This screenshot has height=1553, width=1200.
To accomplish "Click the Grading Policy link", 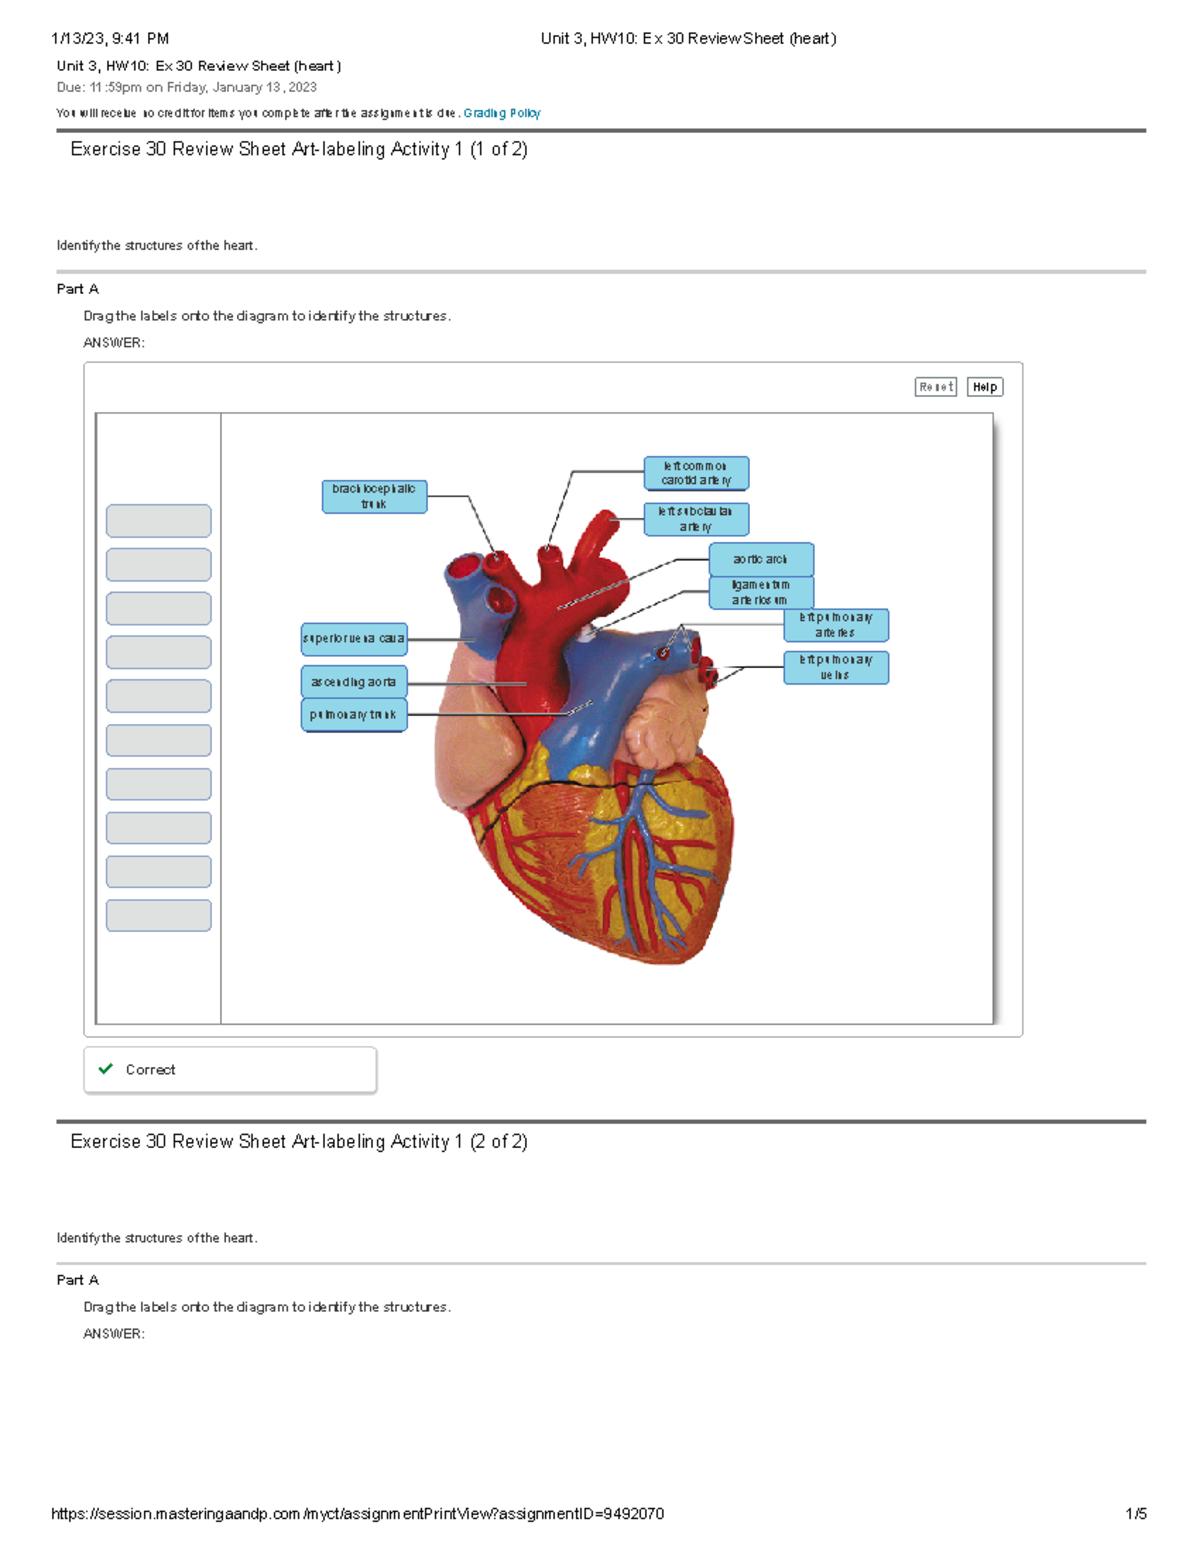I will point(502,113).
